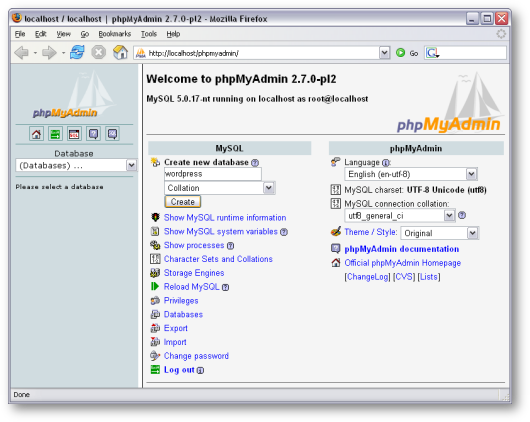Image resolution: width=530 pixels, height=422 pixels.
Task: Open the Tools menu
Action: [149, 34]
